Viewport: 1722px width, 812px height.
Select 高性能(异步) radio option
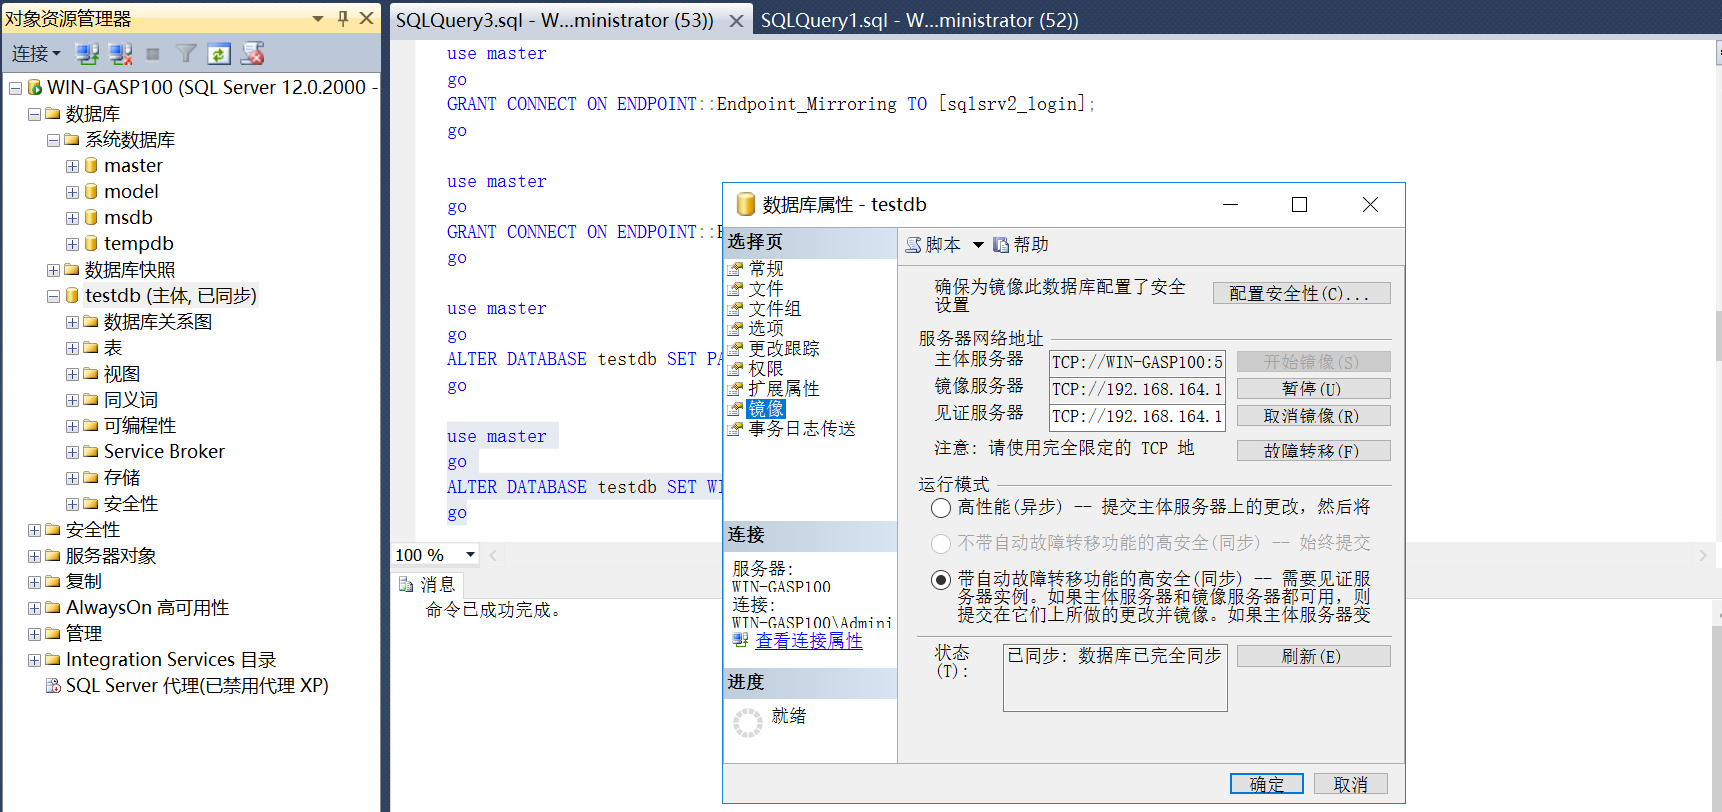(x=941, y=508)
